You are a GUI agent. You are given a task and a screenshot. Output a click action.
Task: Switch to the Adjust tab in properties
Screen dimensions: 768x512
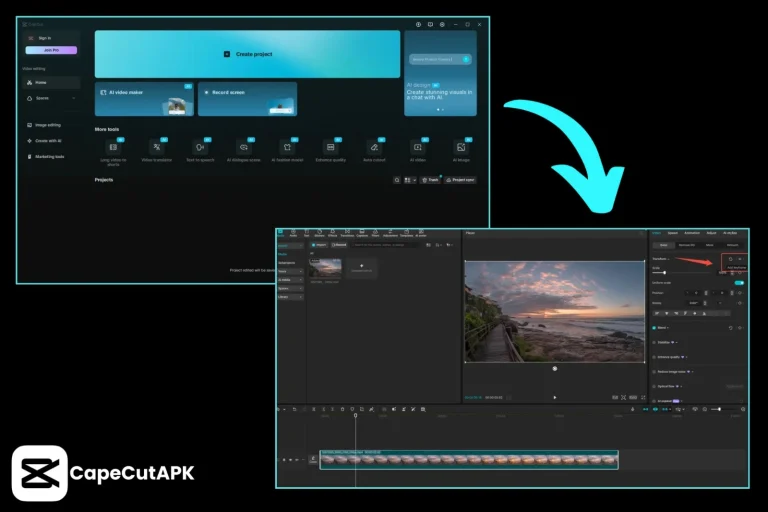point(711,233)
